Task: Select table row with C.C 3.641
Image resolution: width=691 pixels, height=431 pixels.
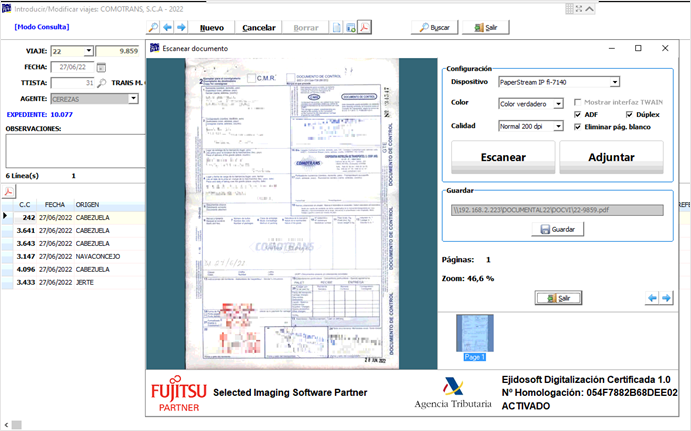Action: [x=74, y=230]
